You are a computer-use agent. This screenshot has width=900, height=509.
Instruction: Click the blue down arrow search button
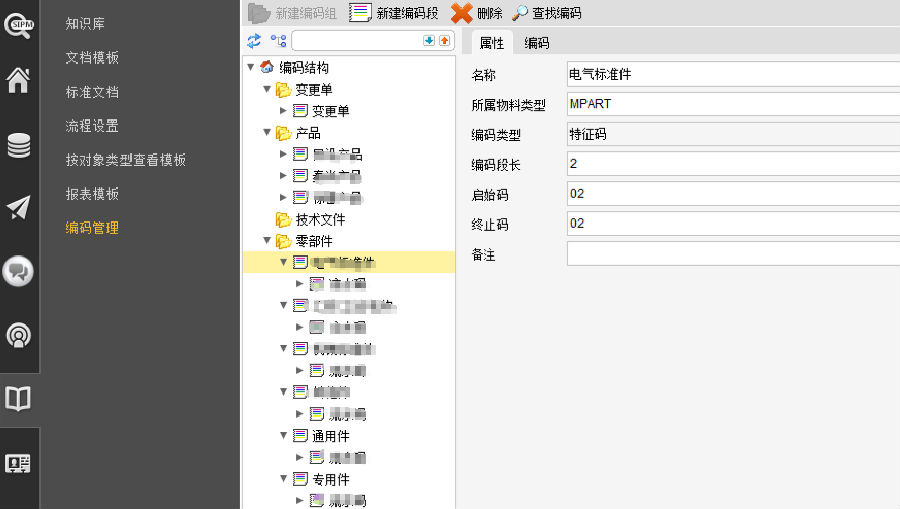429,40
